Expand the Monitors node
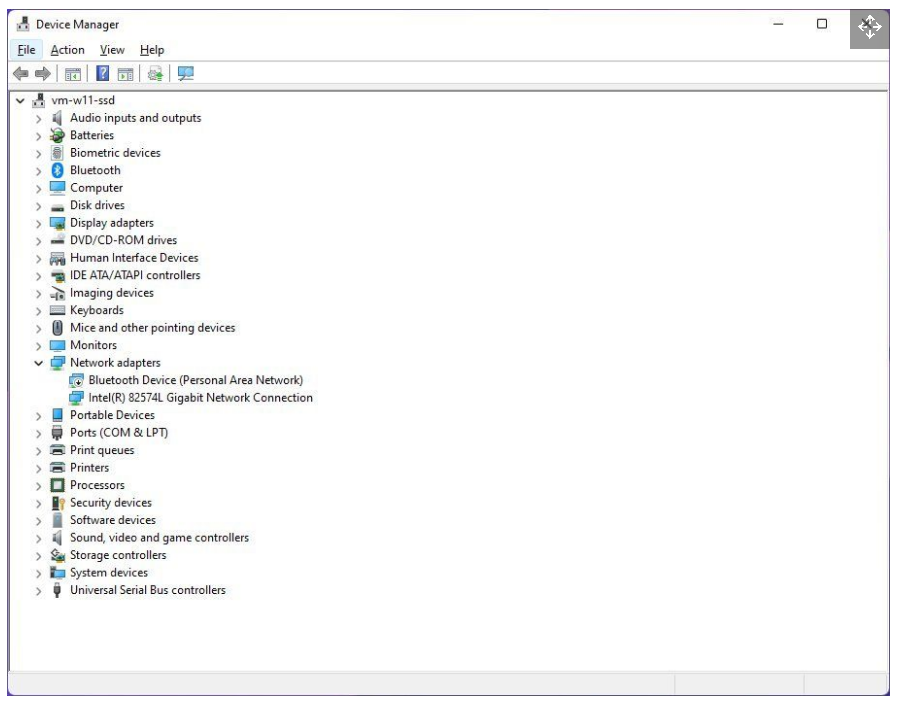The width and height of the screenshot is (897, 702). [38, 346]
